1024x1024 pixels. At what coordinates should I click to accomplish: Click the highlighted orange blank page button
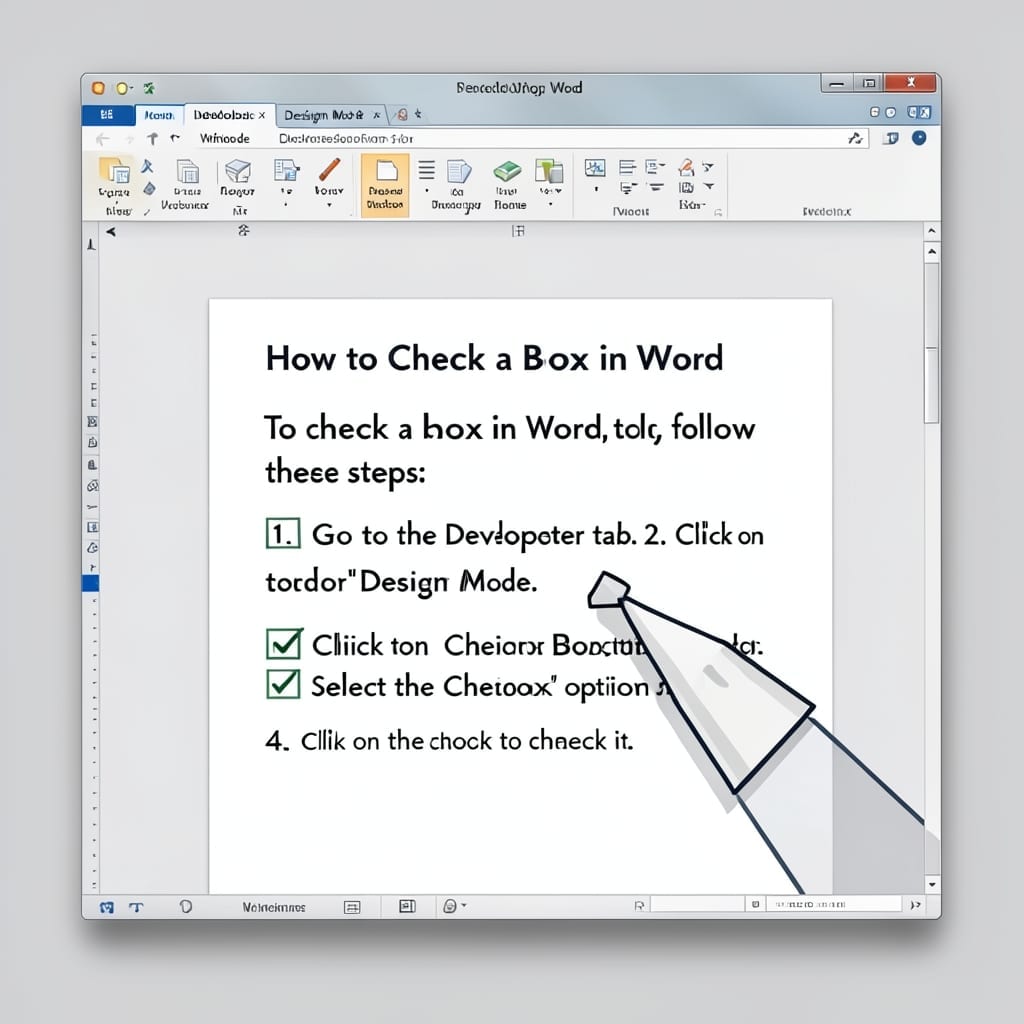[385, 185]
